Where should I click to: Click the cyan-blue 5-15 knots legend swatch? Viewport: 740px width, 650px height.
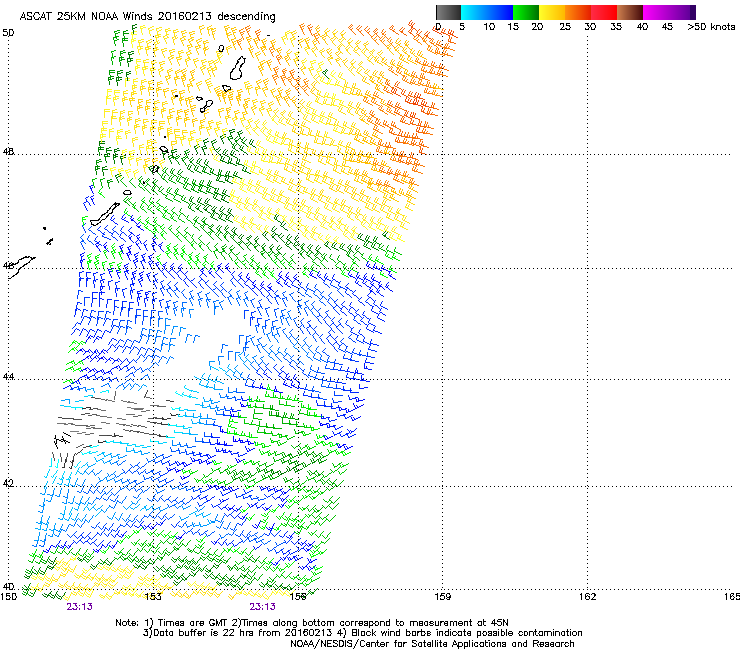tap(487, 12)
